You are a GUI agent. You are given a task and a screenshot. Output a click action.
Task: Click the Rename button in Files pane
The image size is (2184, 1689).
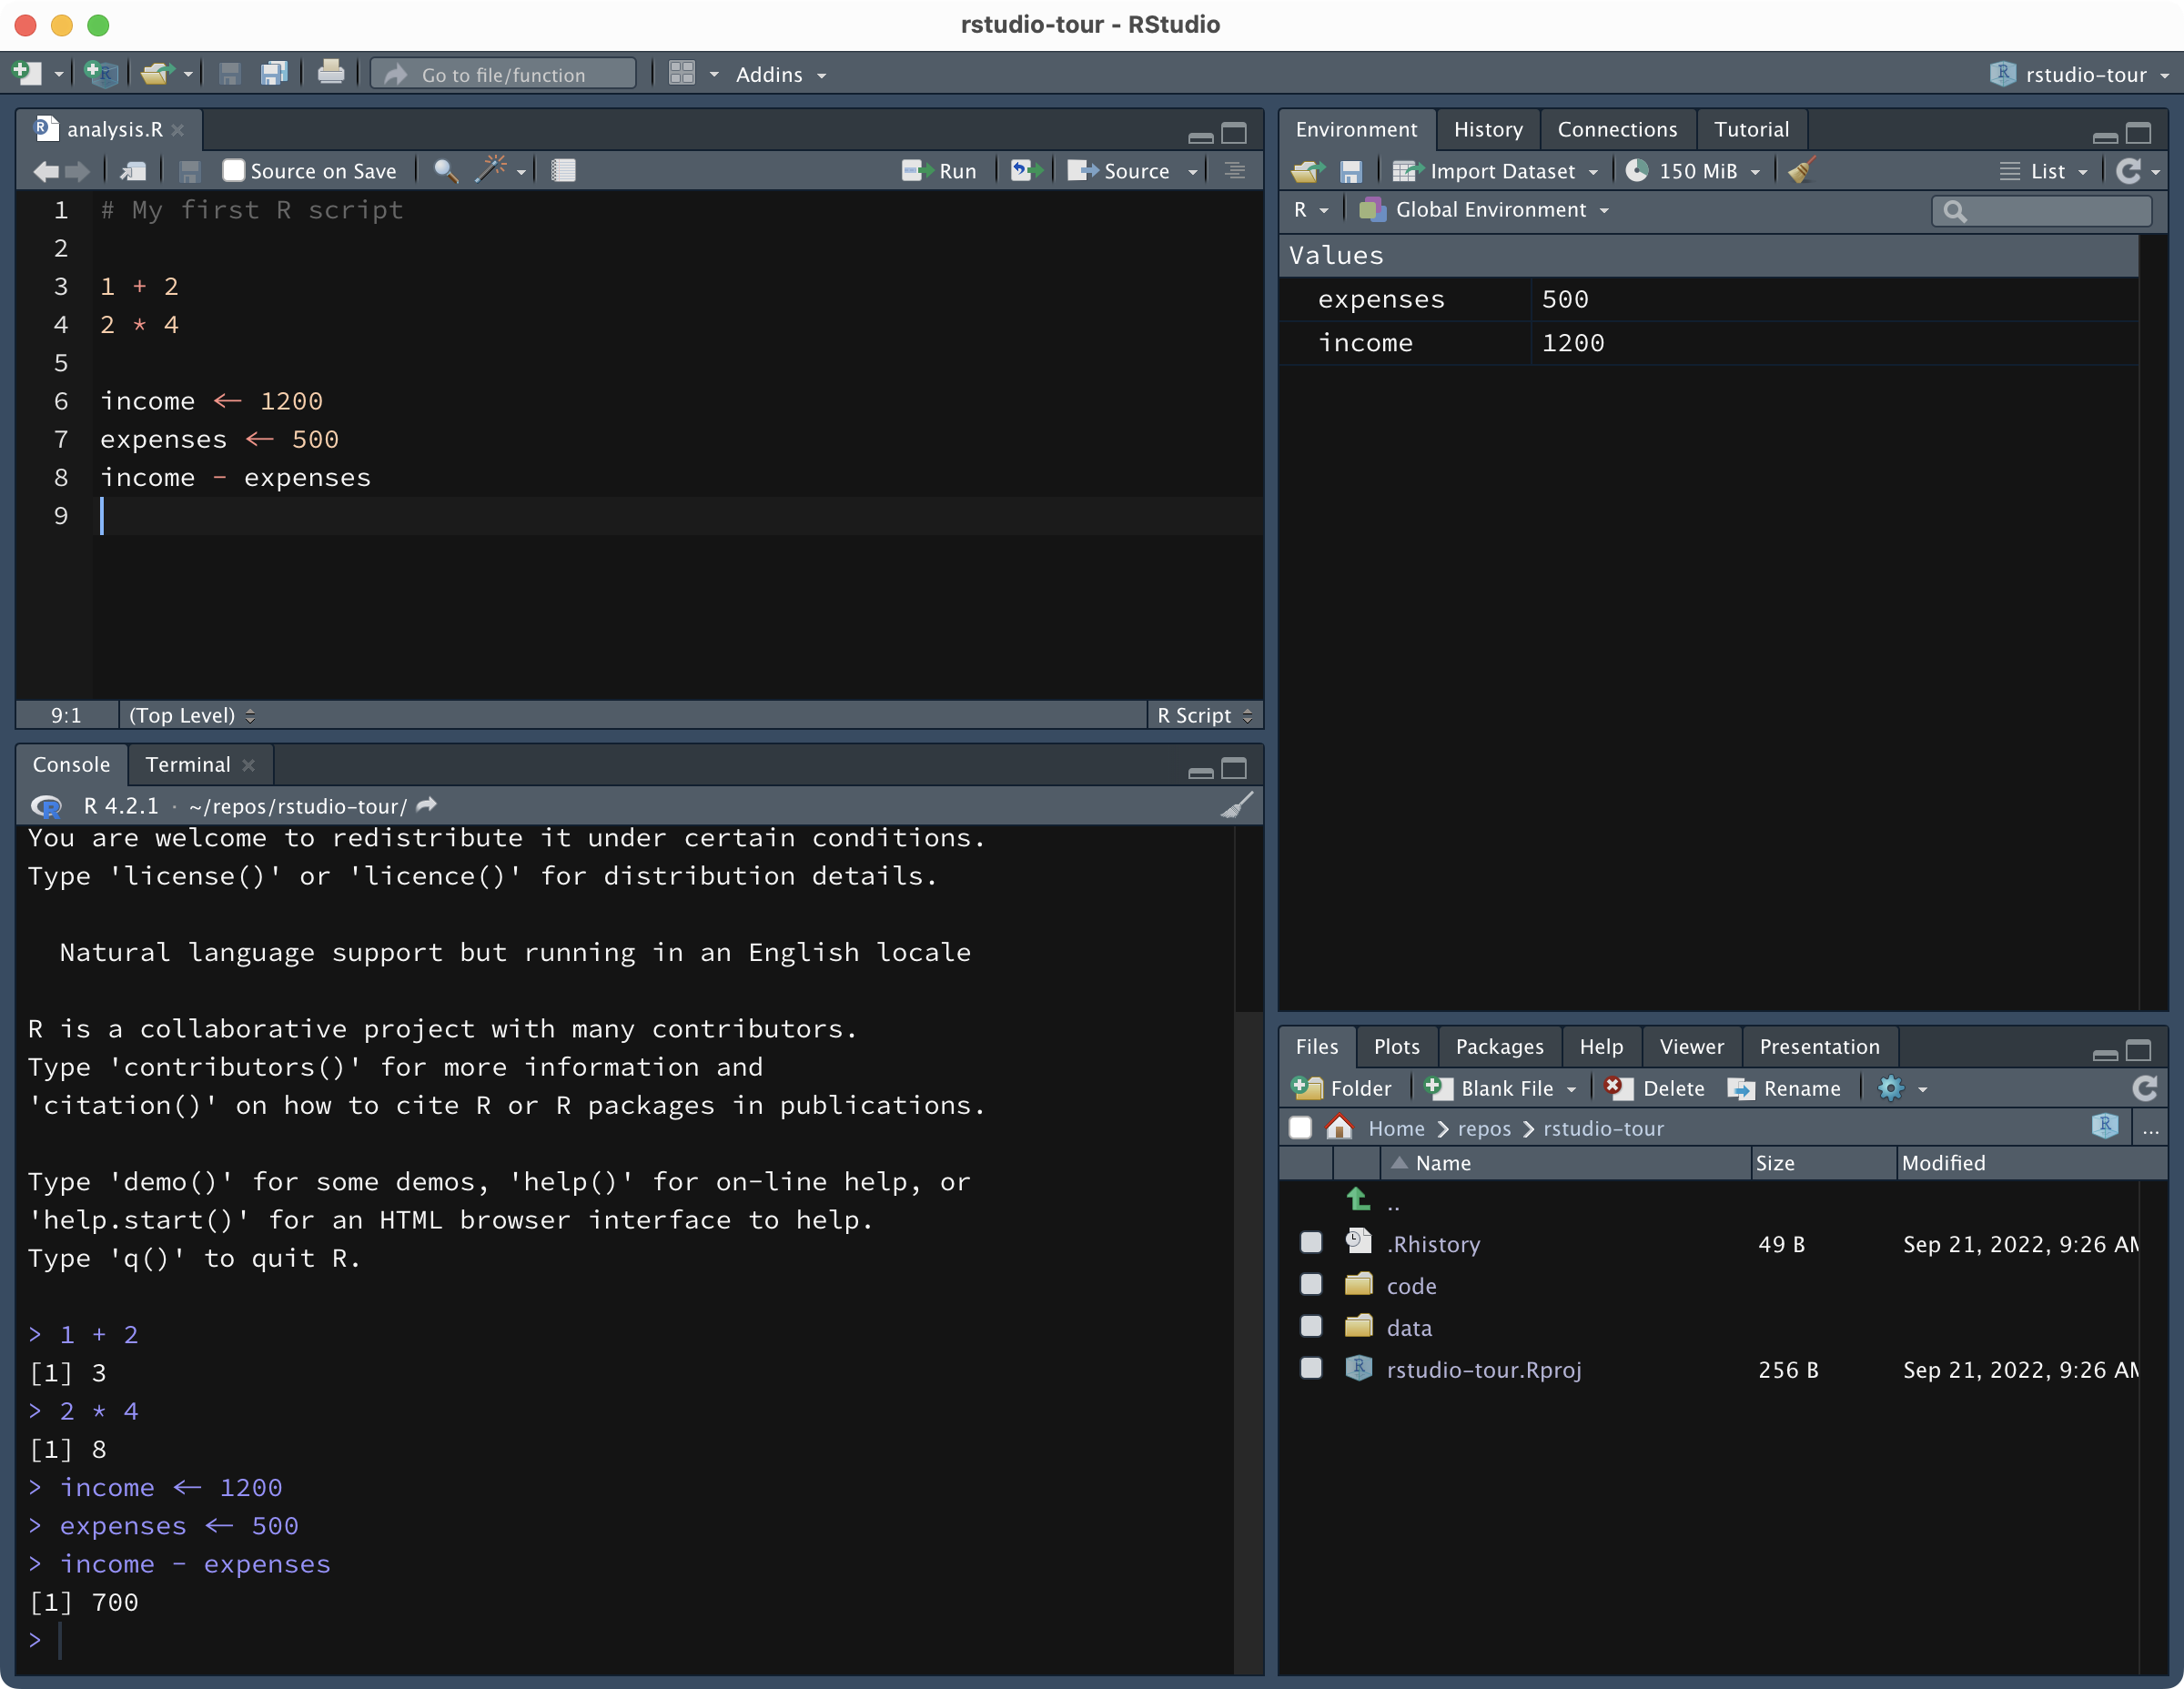pos(1784,1089)
